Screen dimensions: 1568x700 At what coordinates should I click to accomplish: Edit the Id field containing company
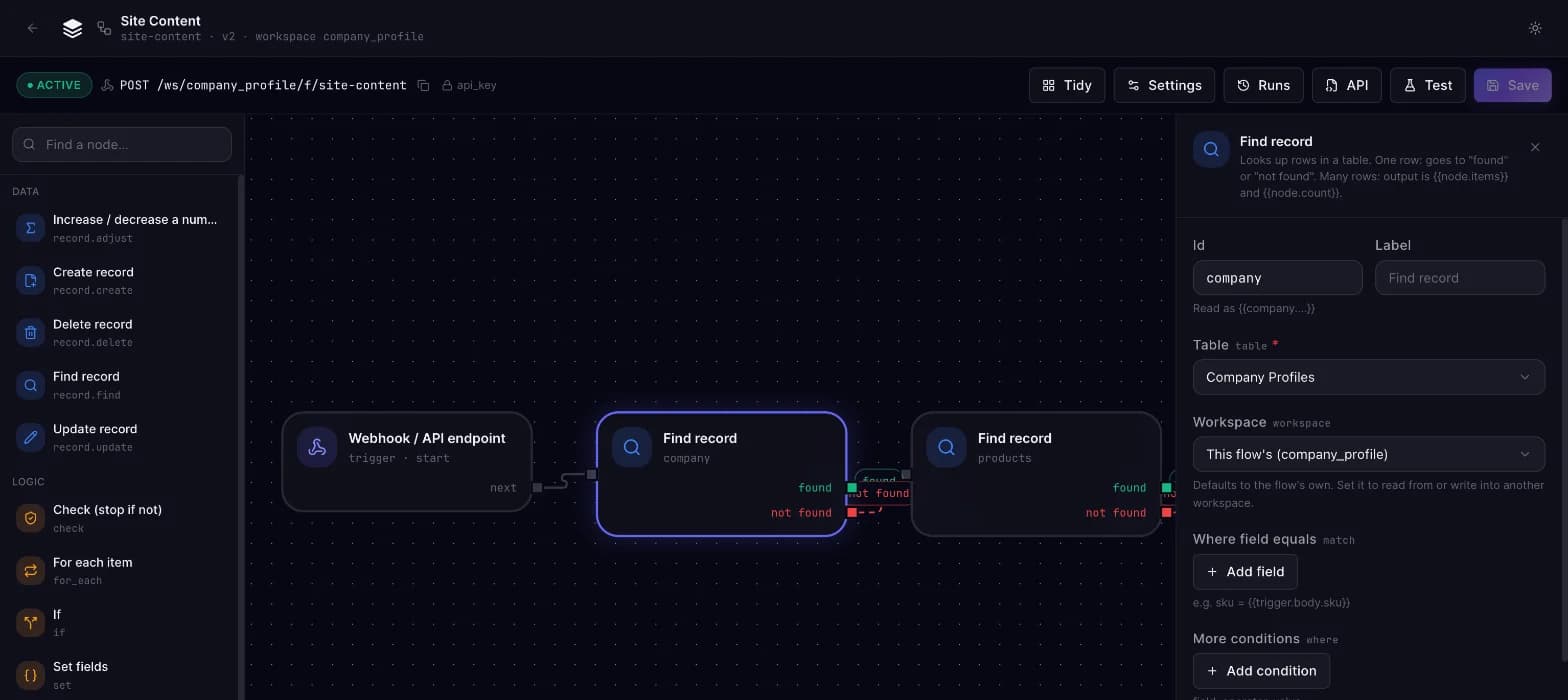click(x=1277, y=278)
